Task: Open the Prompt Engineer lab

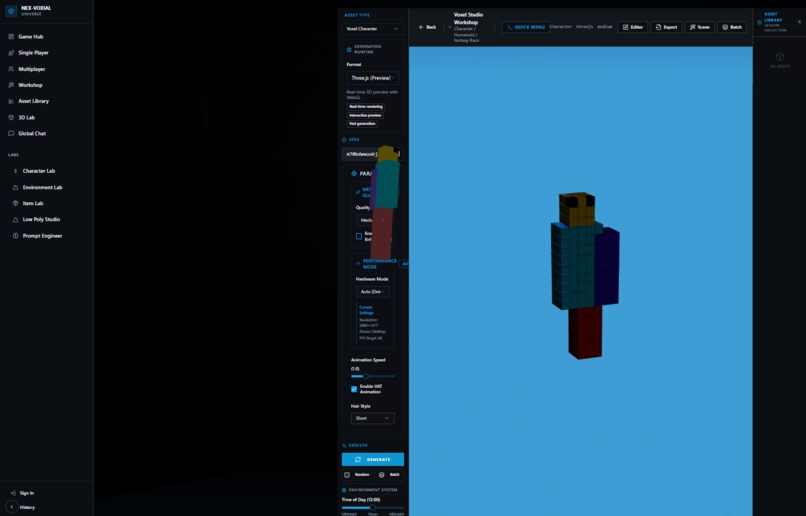Action: tap(42, 235)
